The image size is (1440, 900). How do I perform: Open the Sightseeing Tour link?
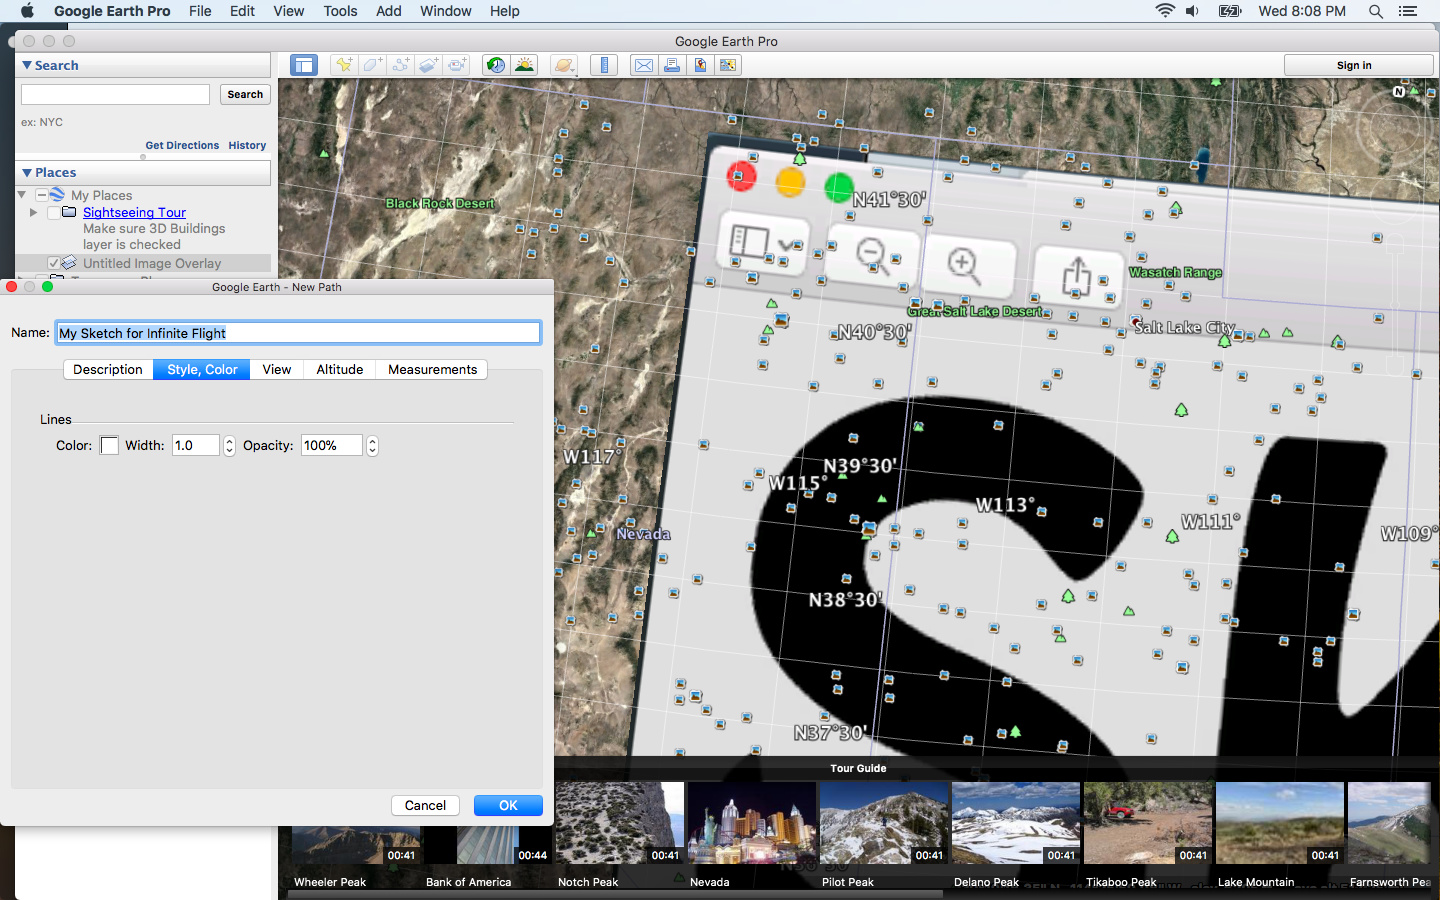point(134,212)
